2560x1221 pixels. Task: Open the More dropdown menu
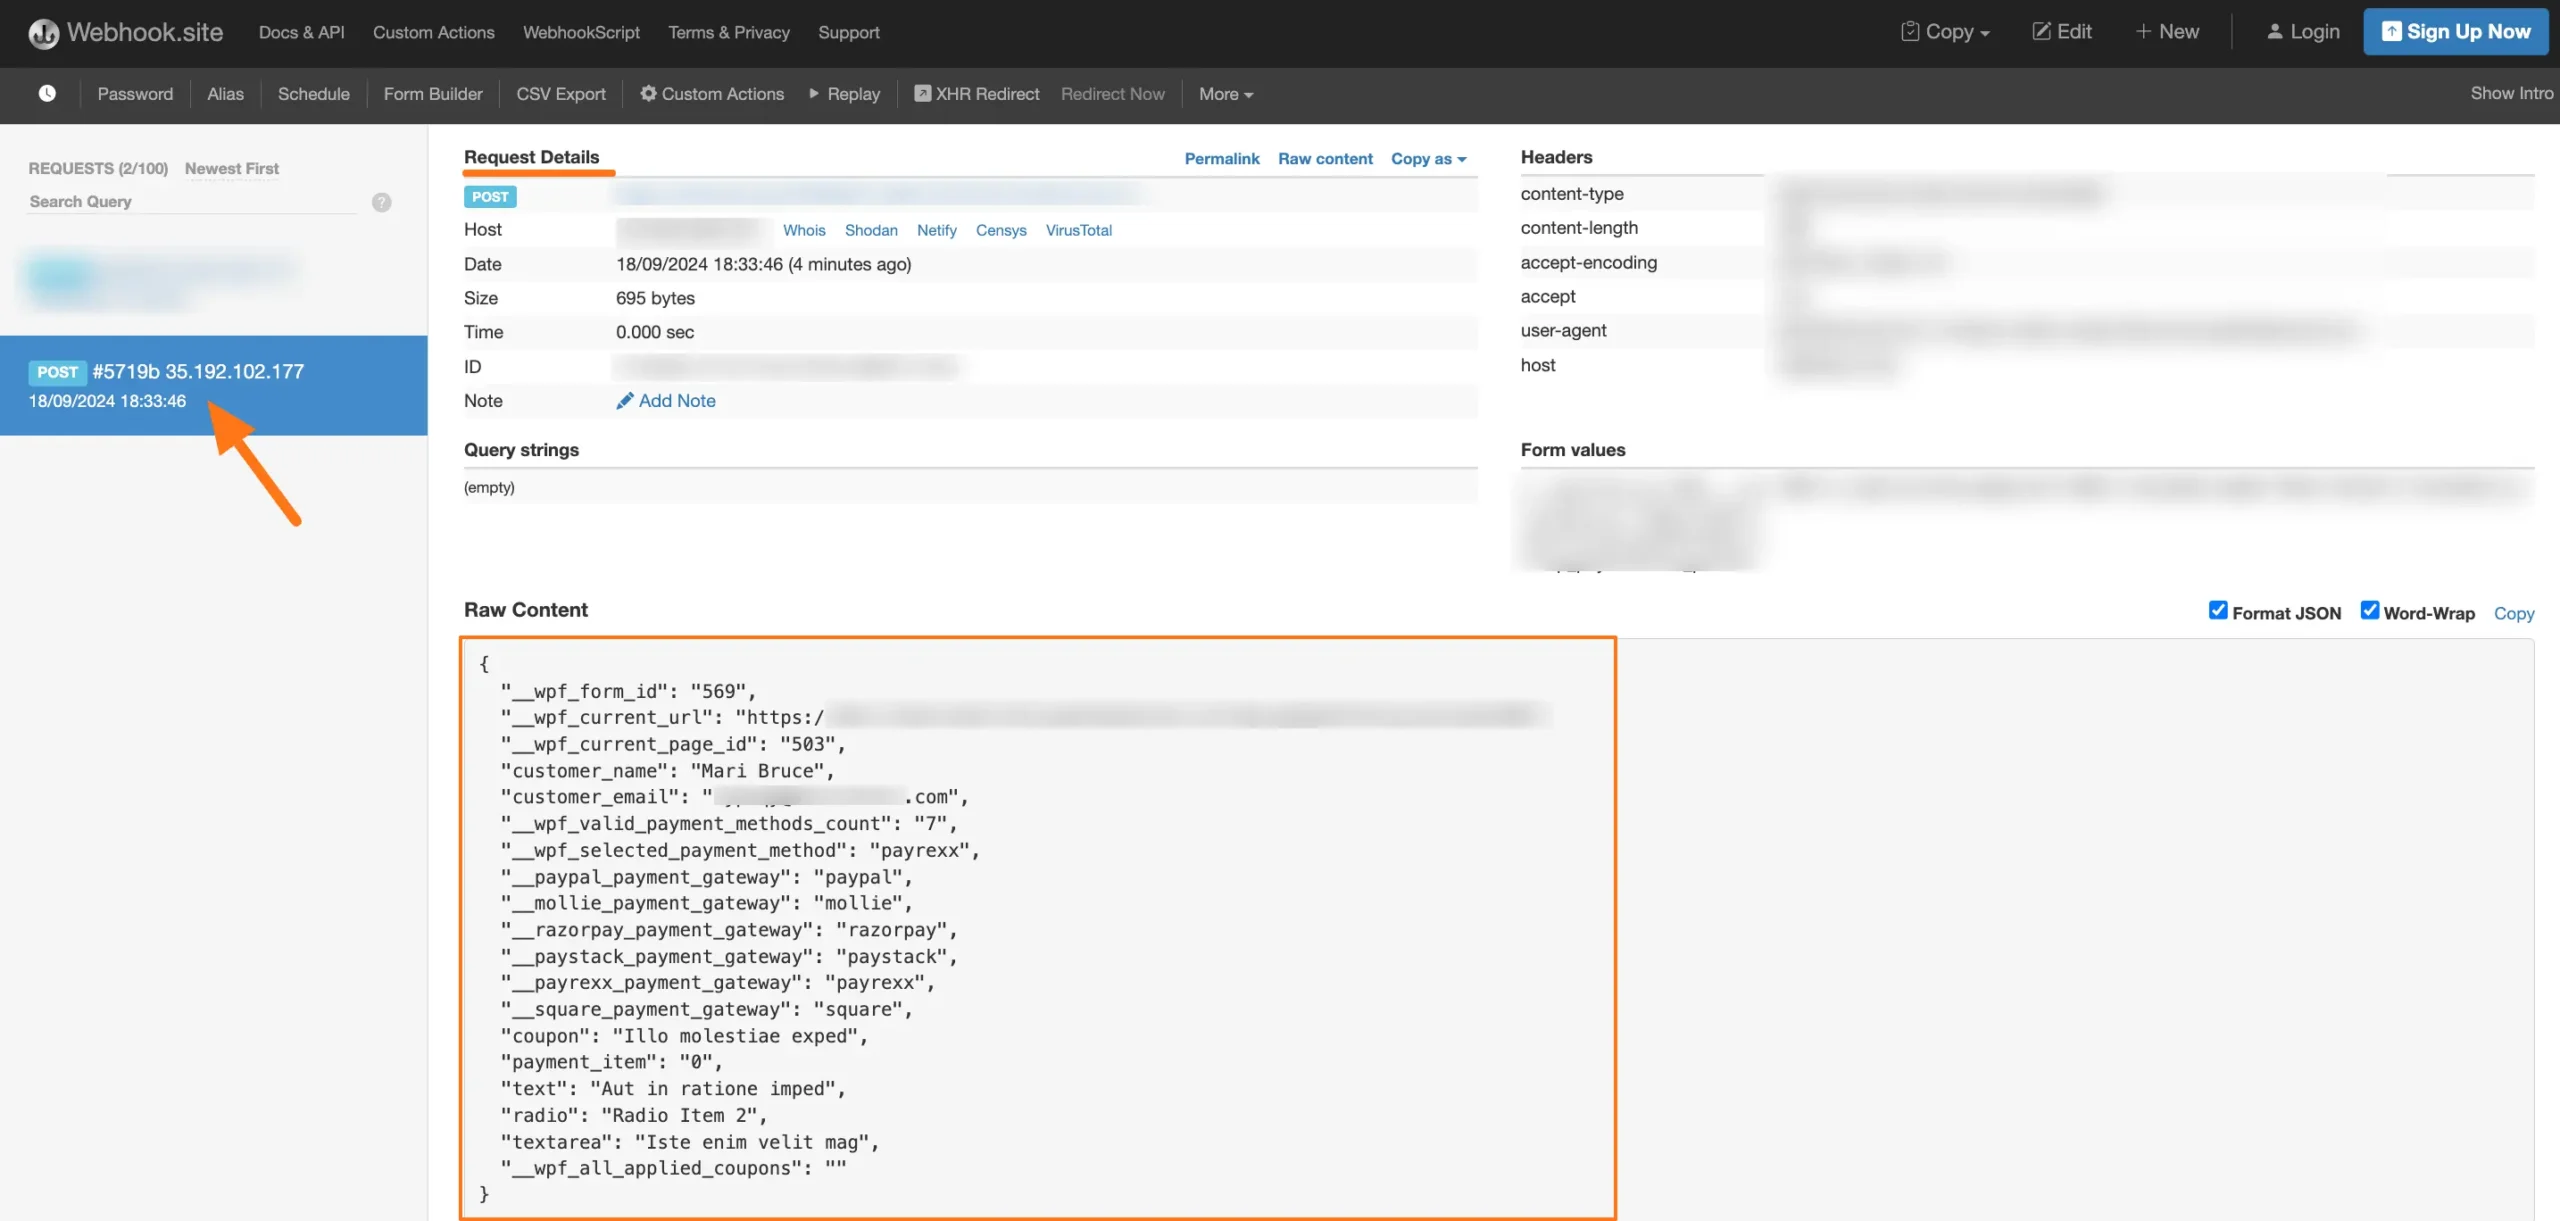pos(1225,94)
